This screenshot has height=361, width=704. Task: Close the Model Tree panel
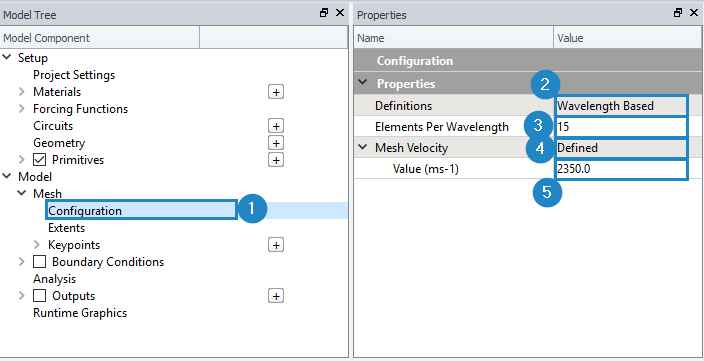[340, 13]
